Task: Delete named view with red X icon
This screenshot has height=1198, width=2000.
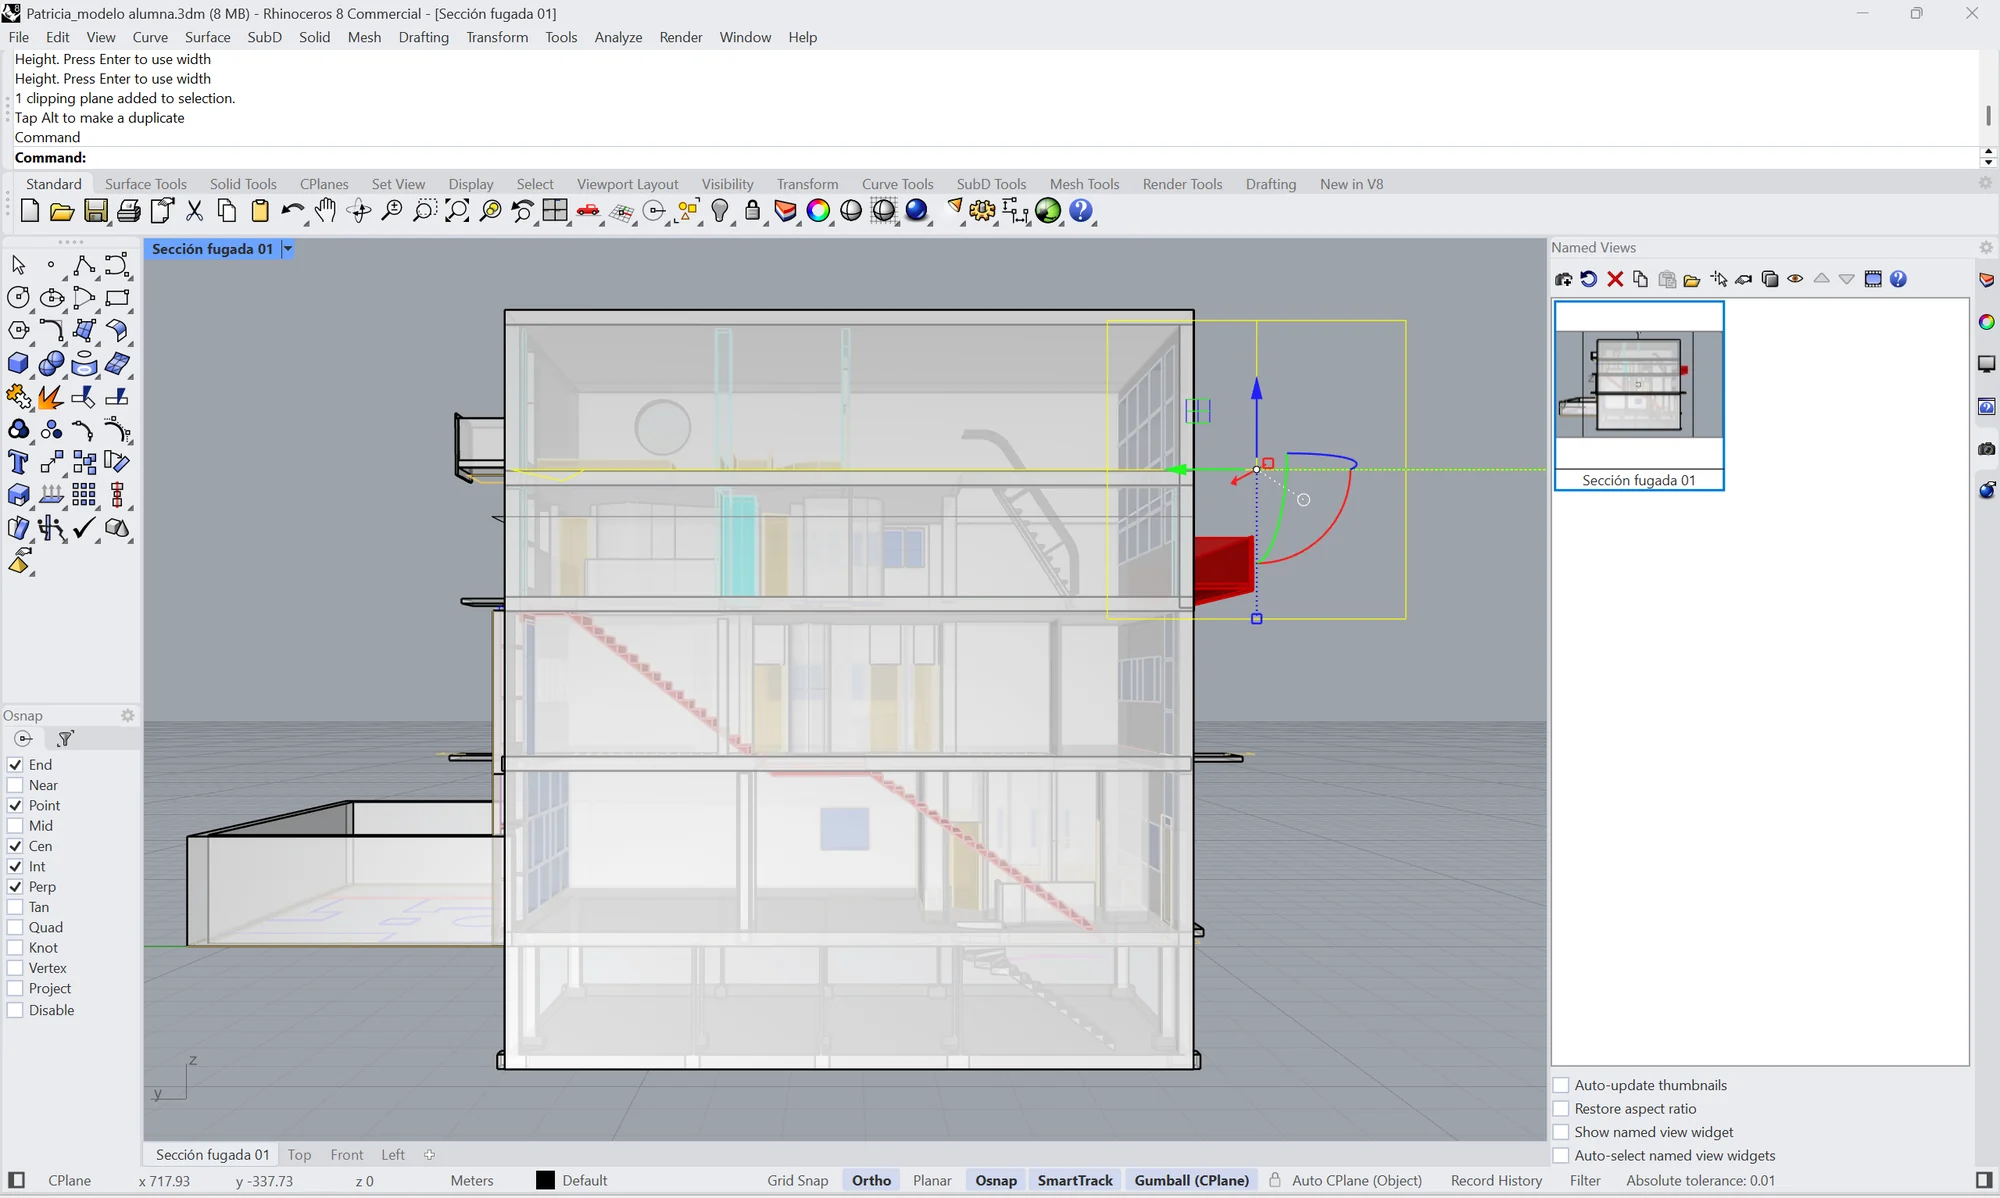Action: pyautogui.click(x=1615, y=279)
